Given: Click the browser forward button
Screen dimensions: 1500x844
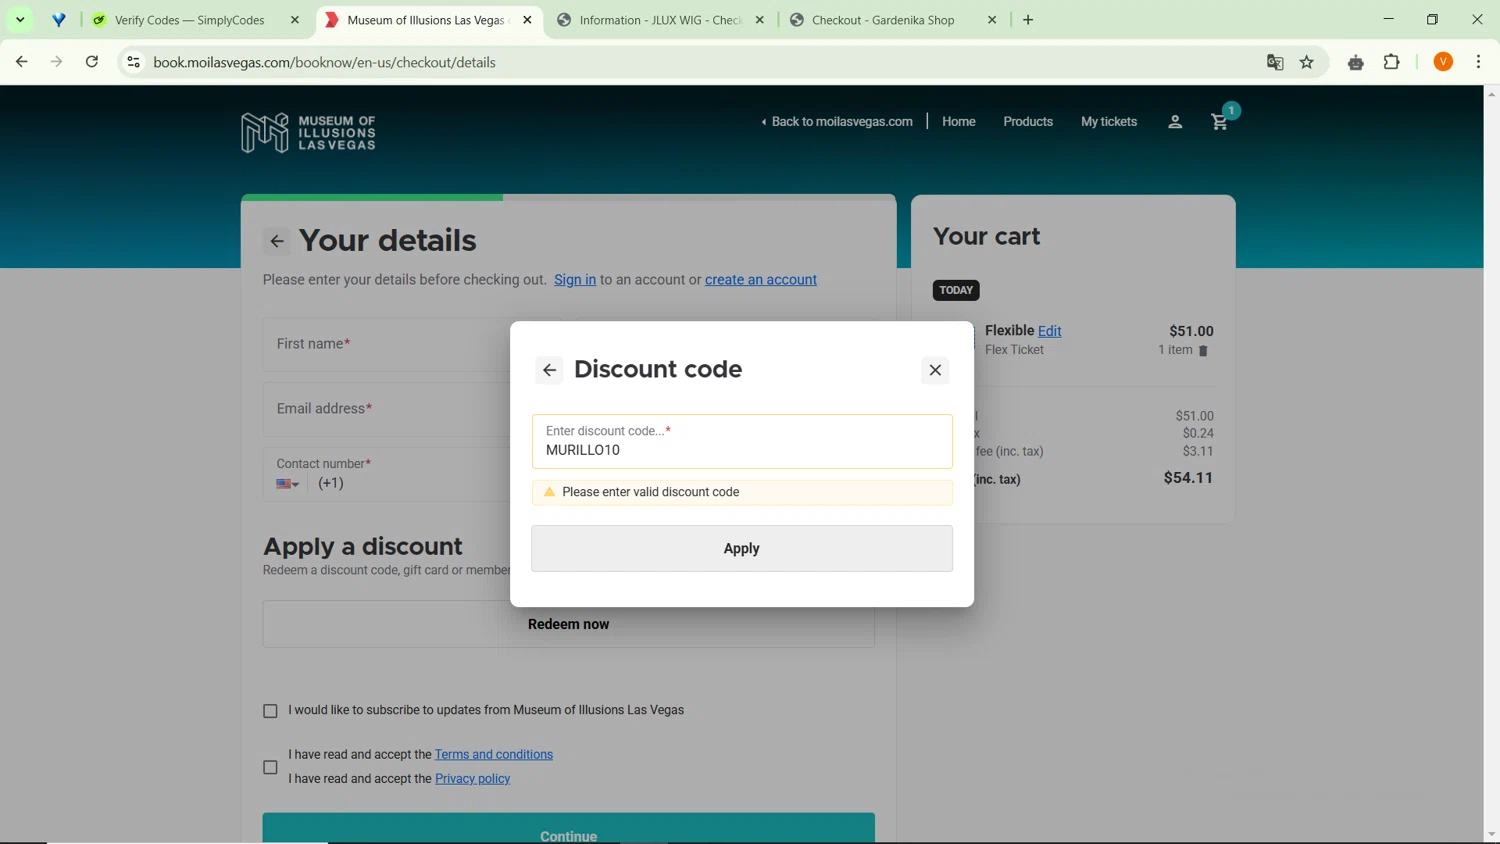Looking at the screenshot, I should click(x=57, y=62).
